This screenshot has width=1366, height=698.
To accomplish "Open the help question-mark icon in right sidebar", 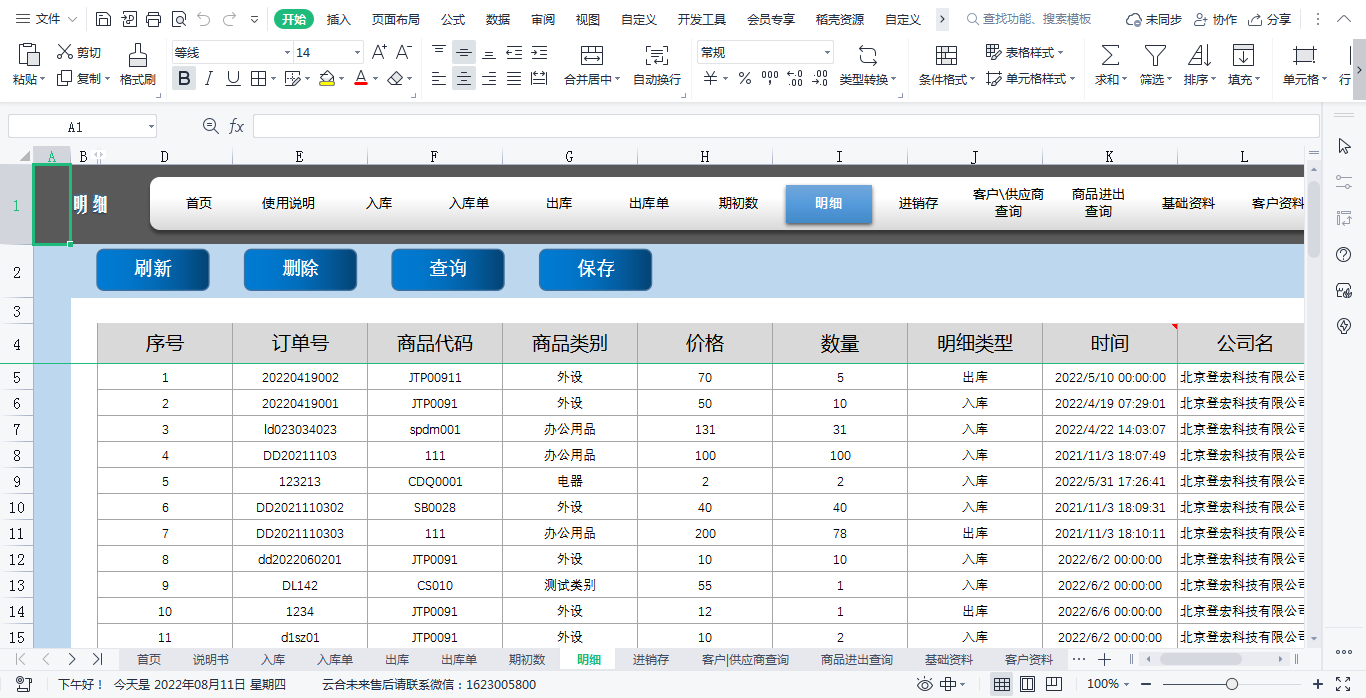I will [1344, 254].
